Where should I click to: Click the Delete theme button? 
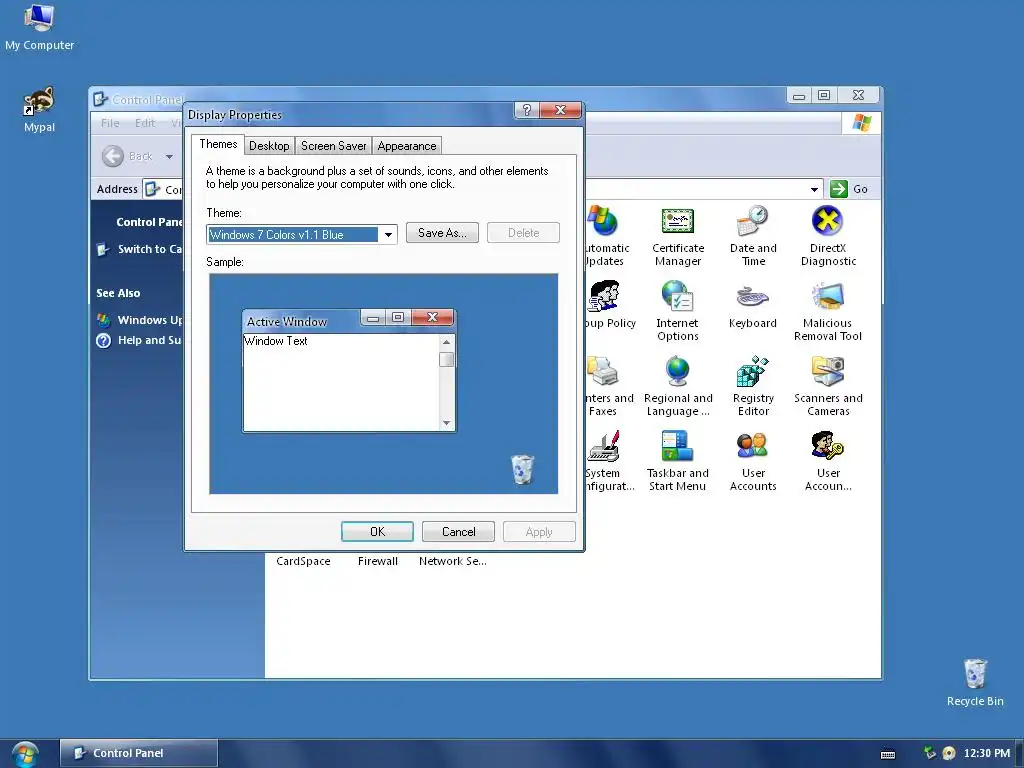[524, 232]
